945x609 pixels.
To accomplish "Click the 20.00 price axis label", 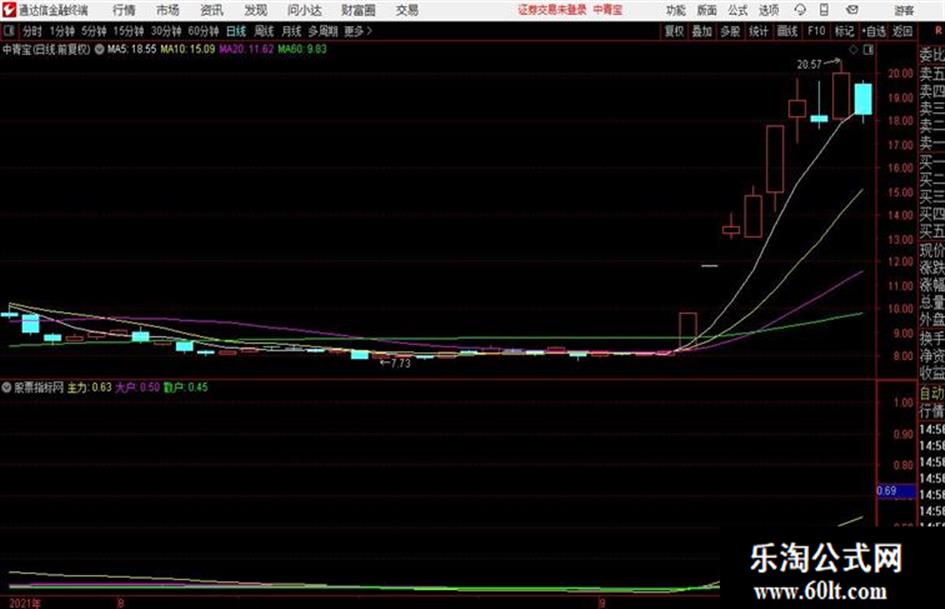I will tap(900, 74).
